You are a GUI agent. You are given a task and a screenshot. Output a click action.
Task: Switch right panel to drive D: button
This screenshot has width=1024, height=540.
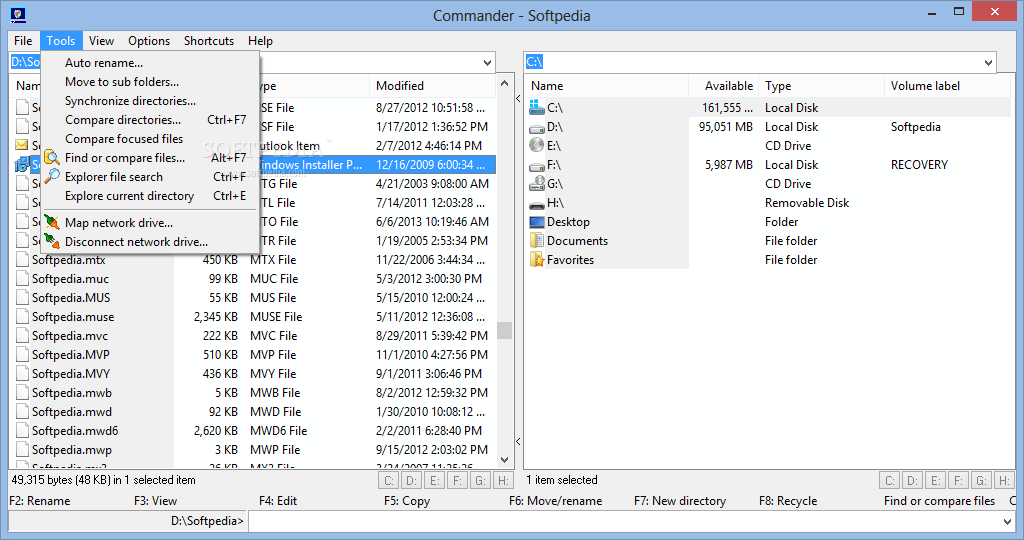[x=912, y=481]
